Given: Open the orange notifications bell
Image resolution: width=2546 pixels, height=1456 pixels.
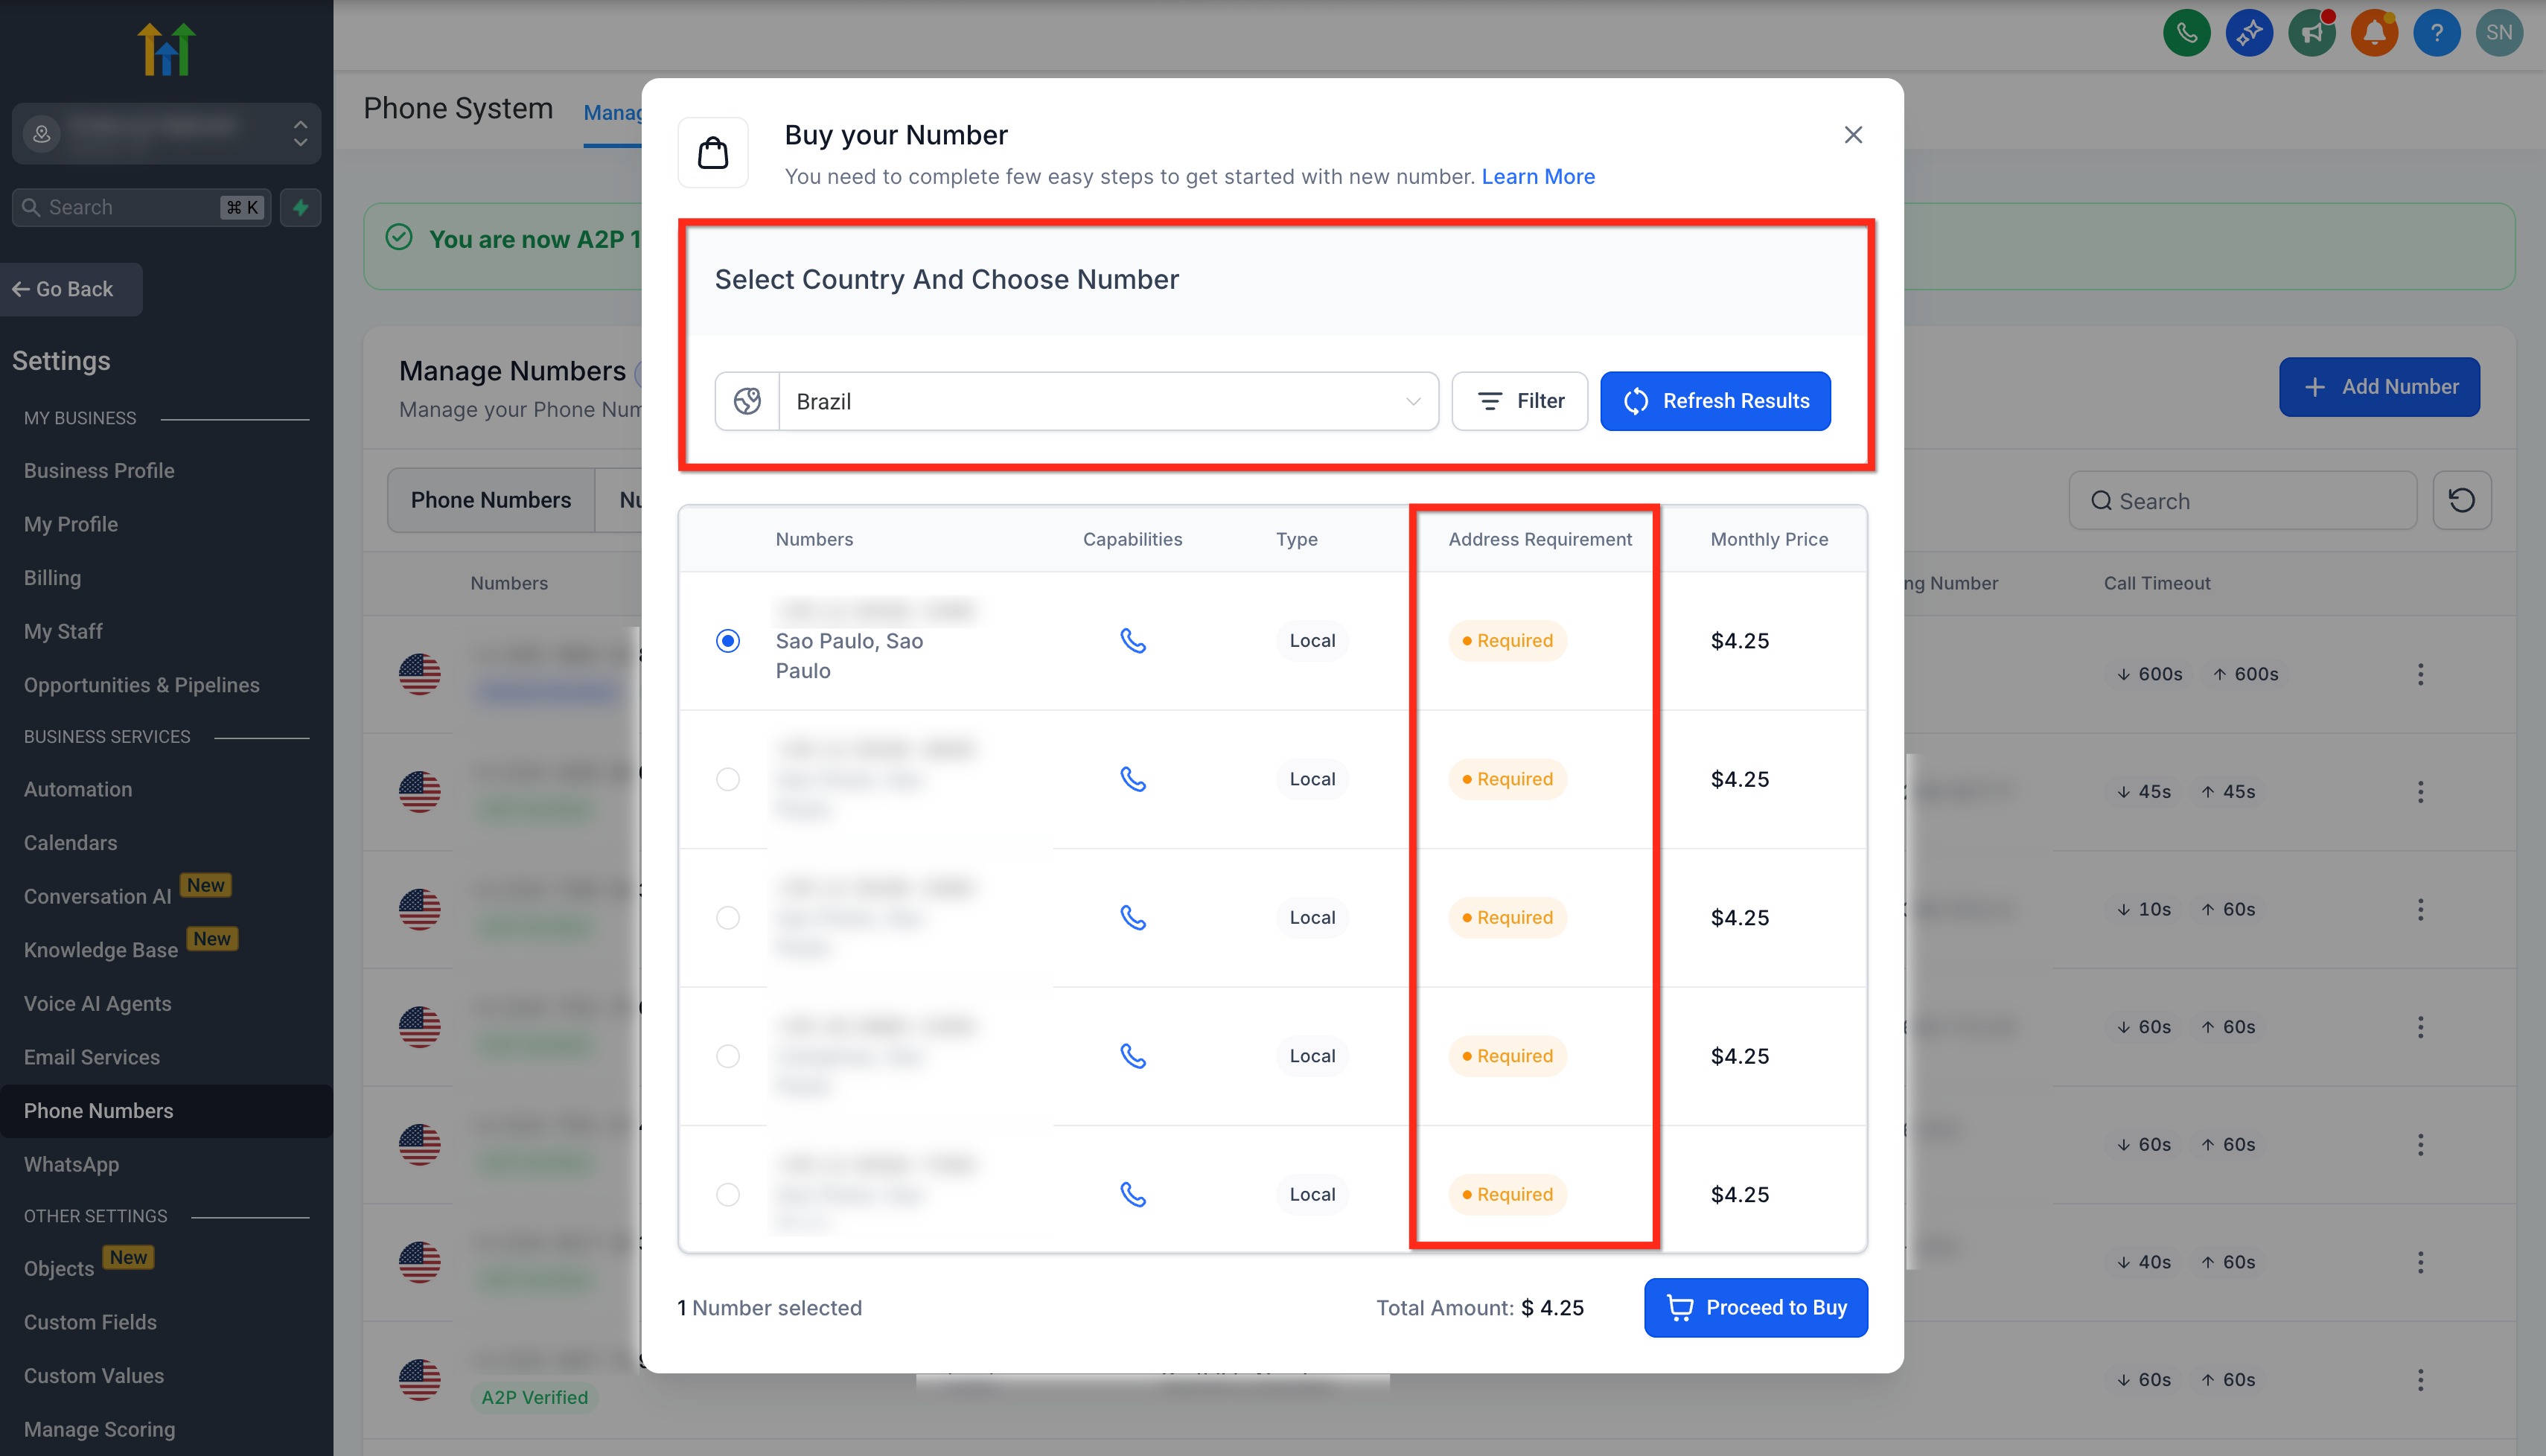Looking at the screenshot, I should pyautogui.click(x=2374, y=33).
